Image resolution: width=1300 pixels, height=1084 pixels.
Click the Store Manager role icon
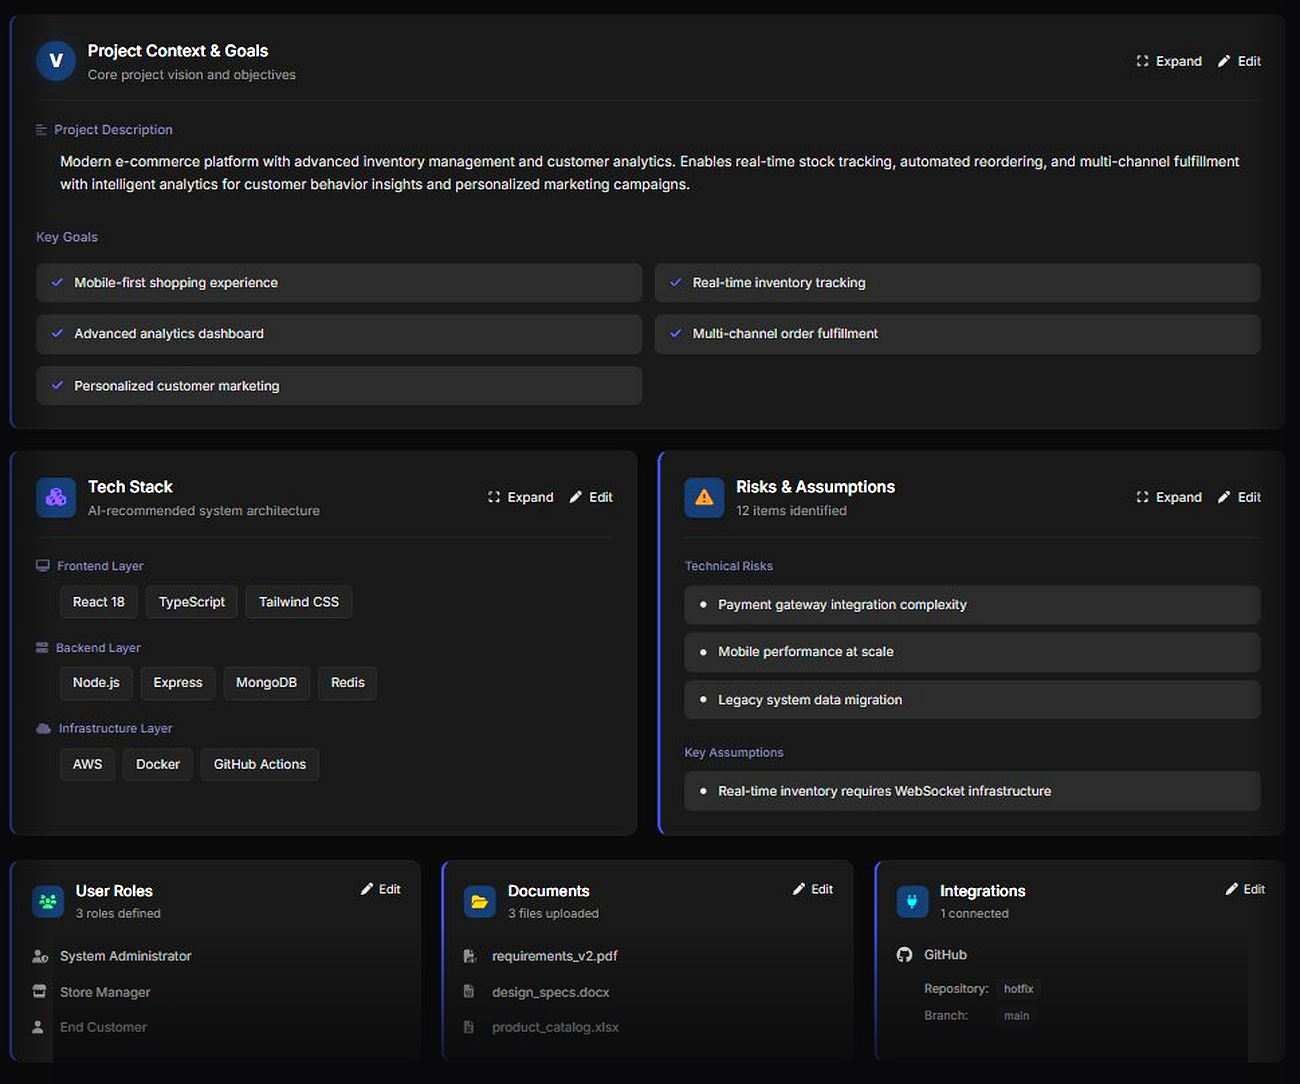[x=39, y=992]
